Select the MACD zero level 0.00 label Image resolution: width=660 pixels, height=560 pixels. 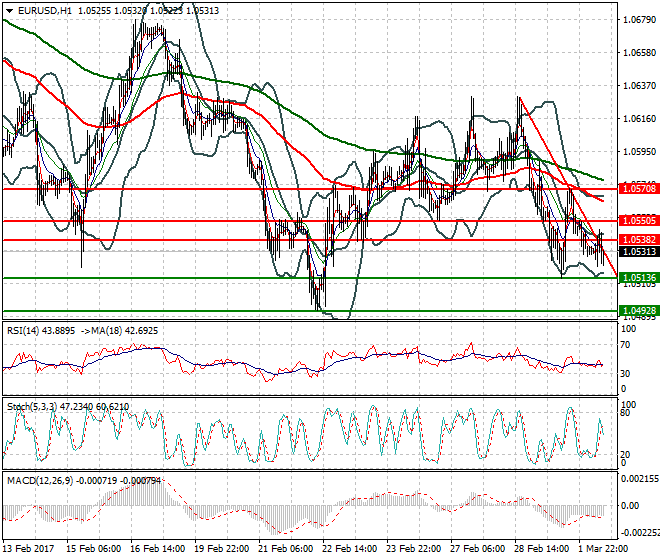pos(630,505)
